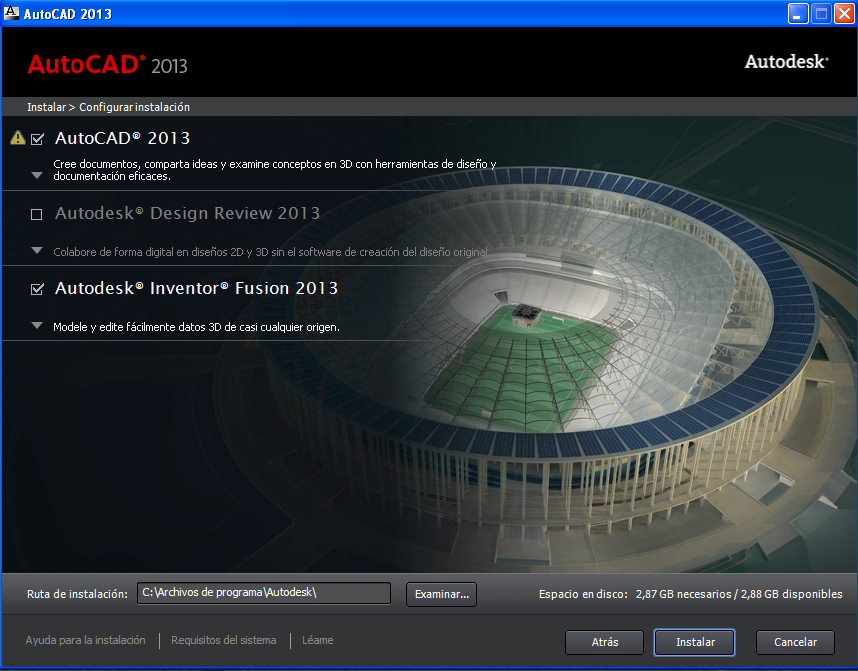Go back with the Atrás button
The height and width of the screenshot is (671, 858).
coord(605,642)
